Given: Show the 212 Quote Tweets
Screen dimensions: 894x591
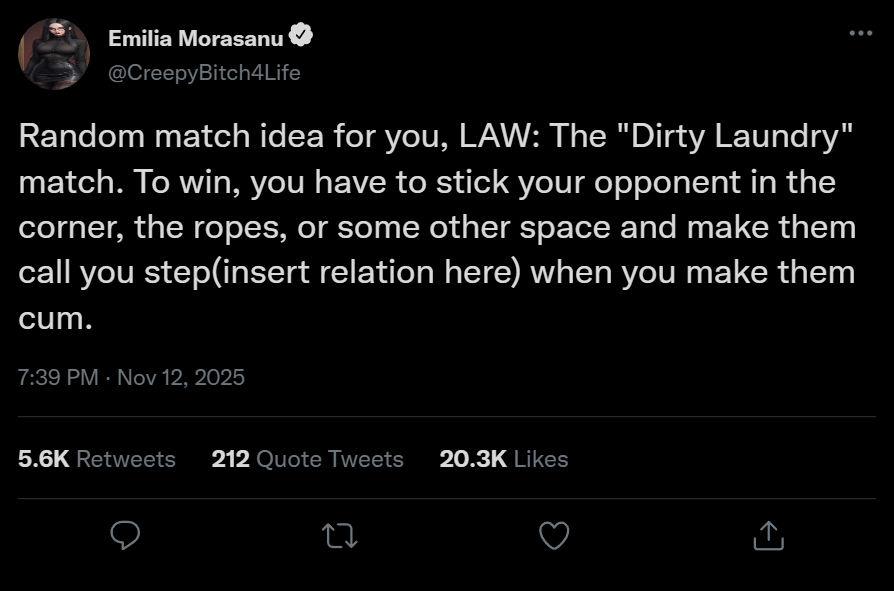Looking at the screenshot, I should (308, 459).
